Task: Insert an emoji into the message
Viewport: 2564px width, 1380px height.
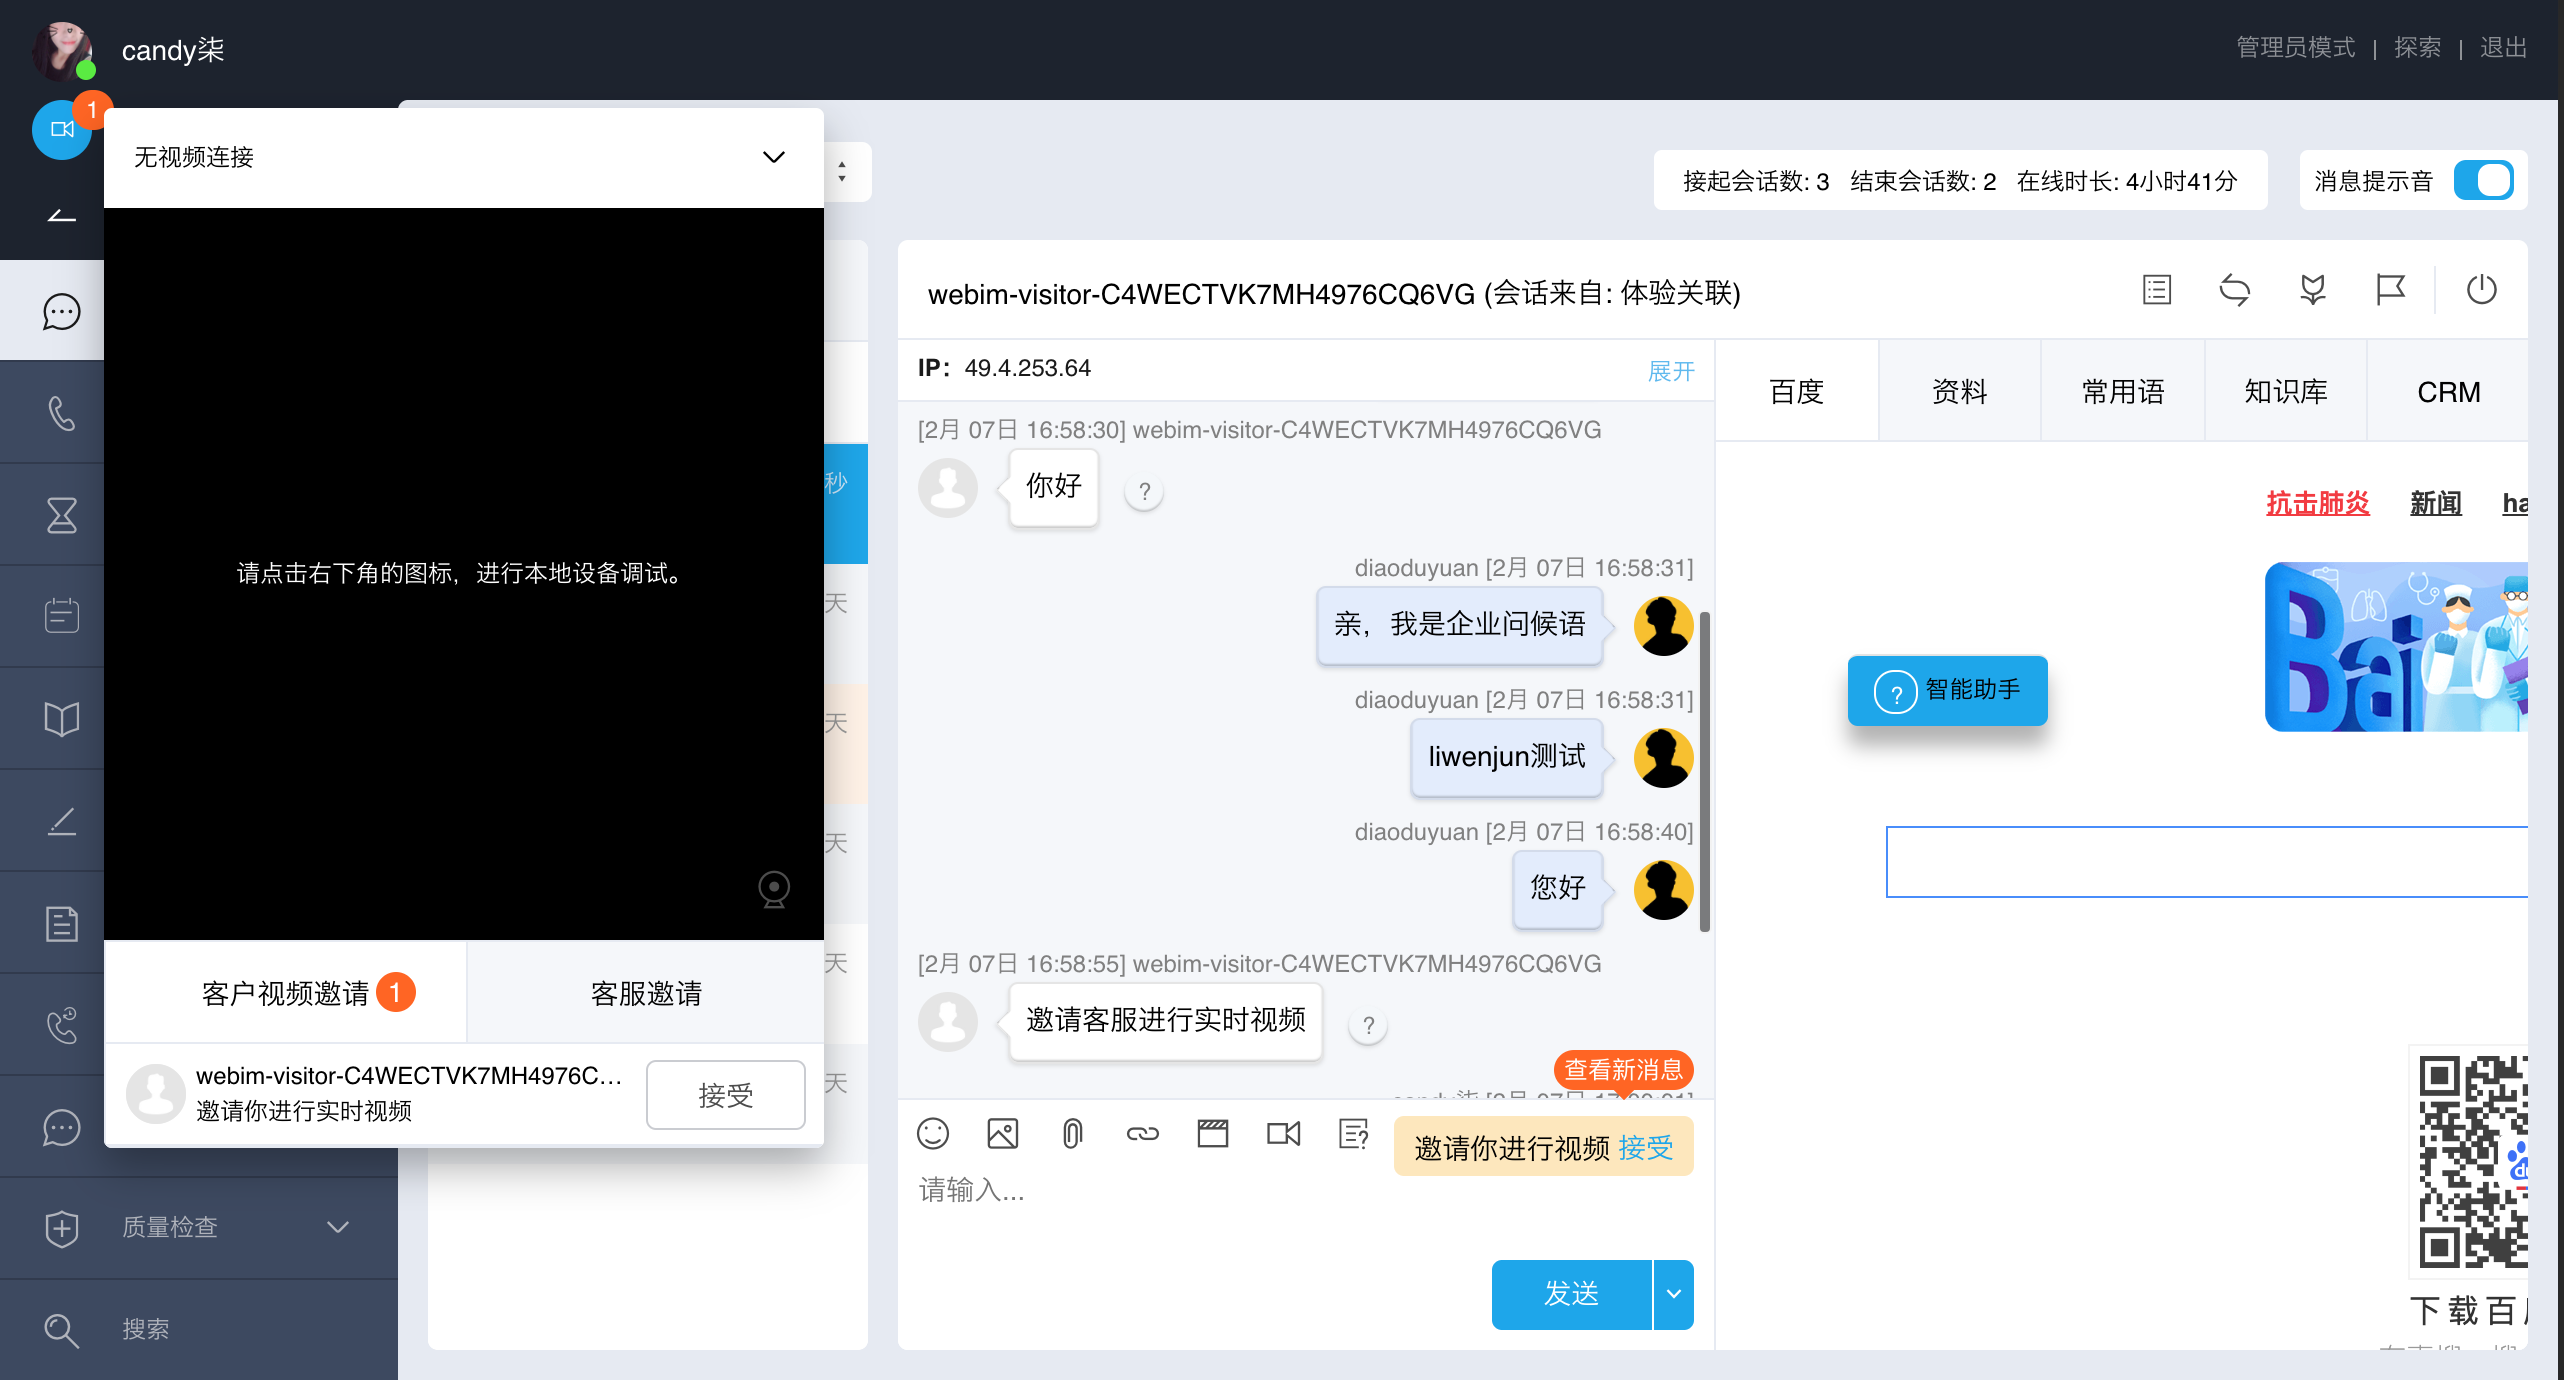Action: tap(933, 1133)
